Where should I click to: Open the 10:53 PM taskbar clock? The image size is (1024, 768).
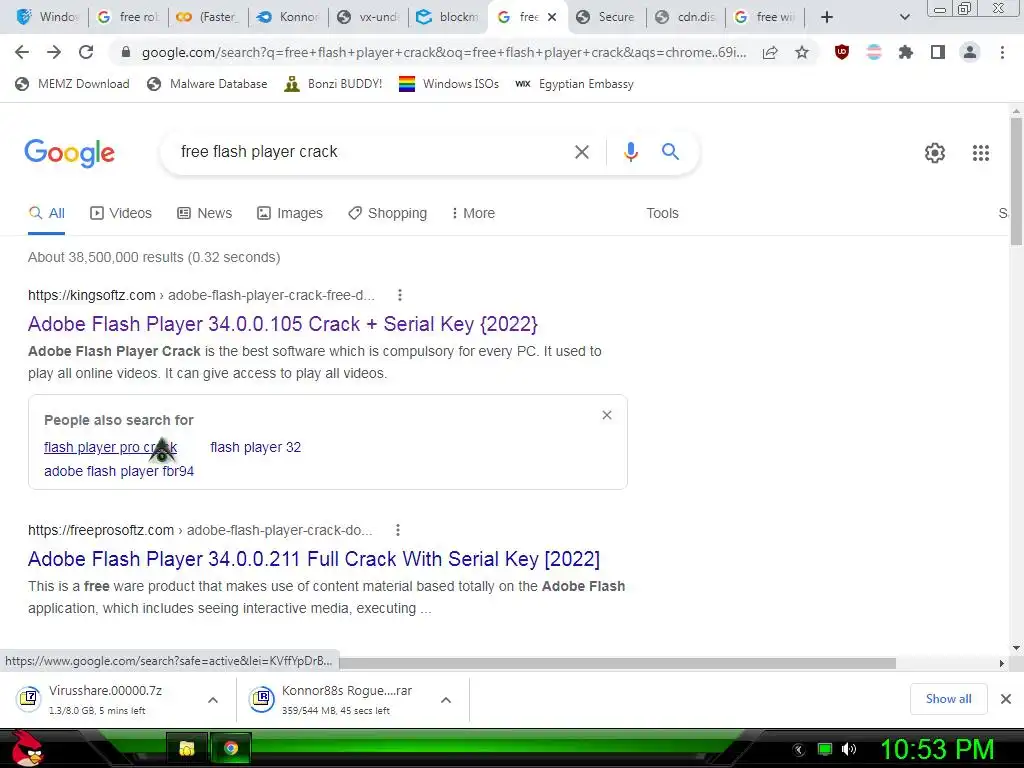pyautogui.click(x=937, y=749)
